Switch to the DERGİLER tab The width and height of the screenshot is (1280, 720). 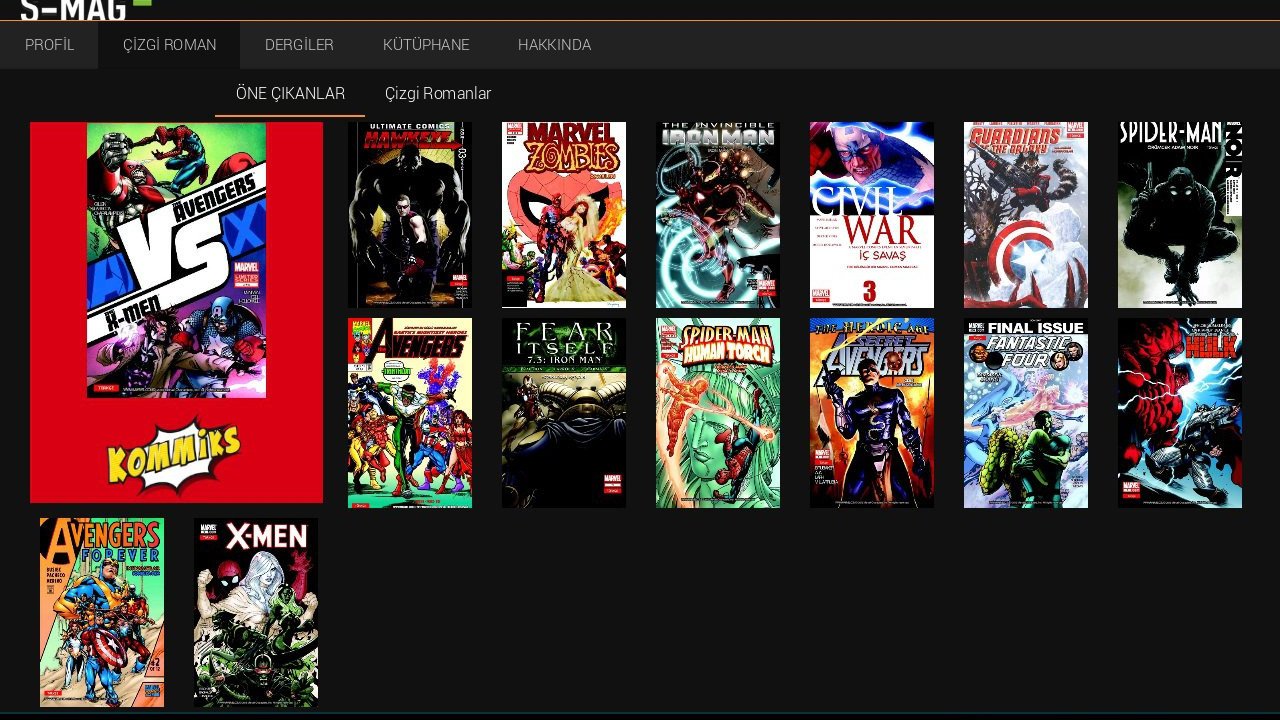(x=297, y=45)
